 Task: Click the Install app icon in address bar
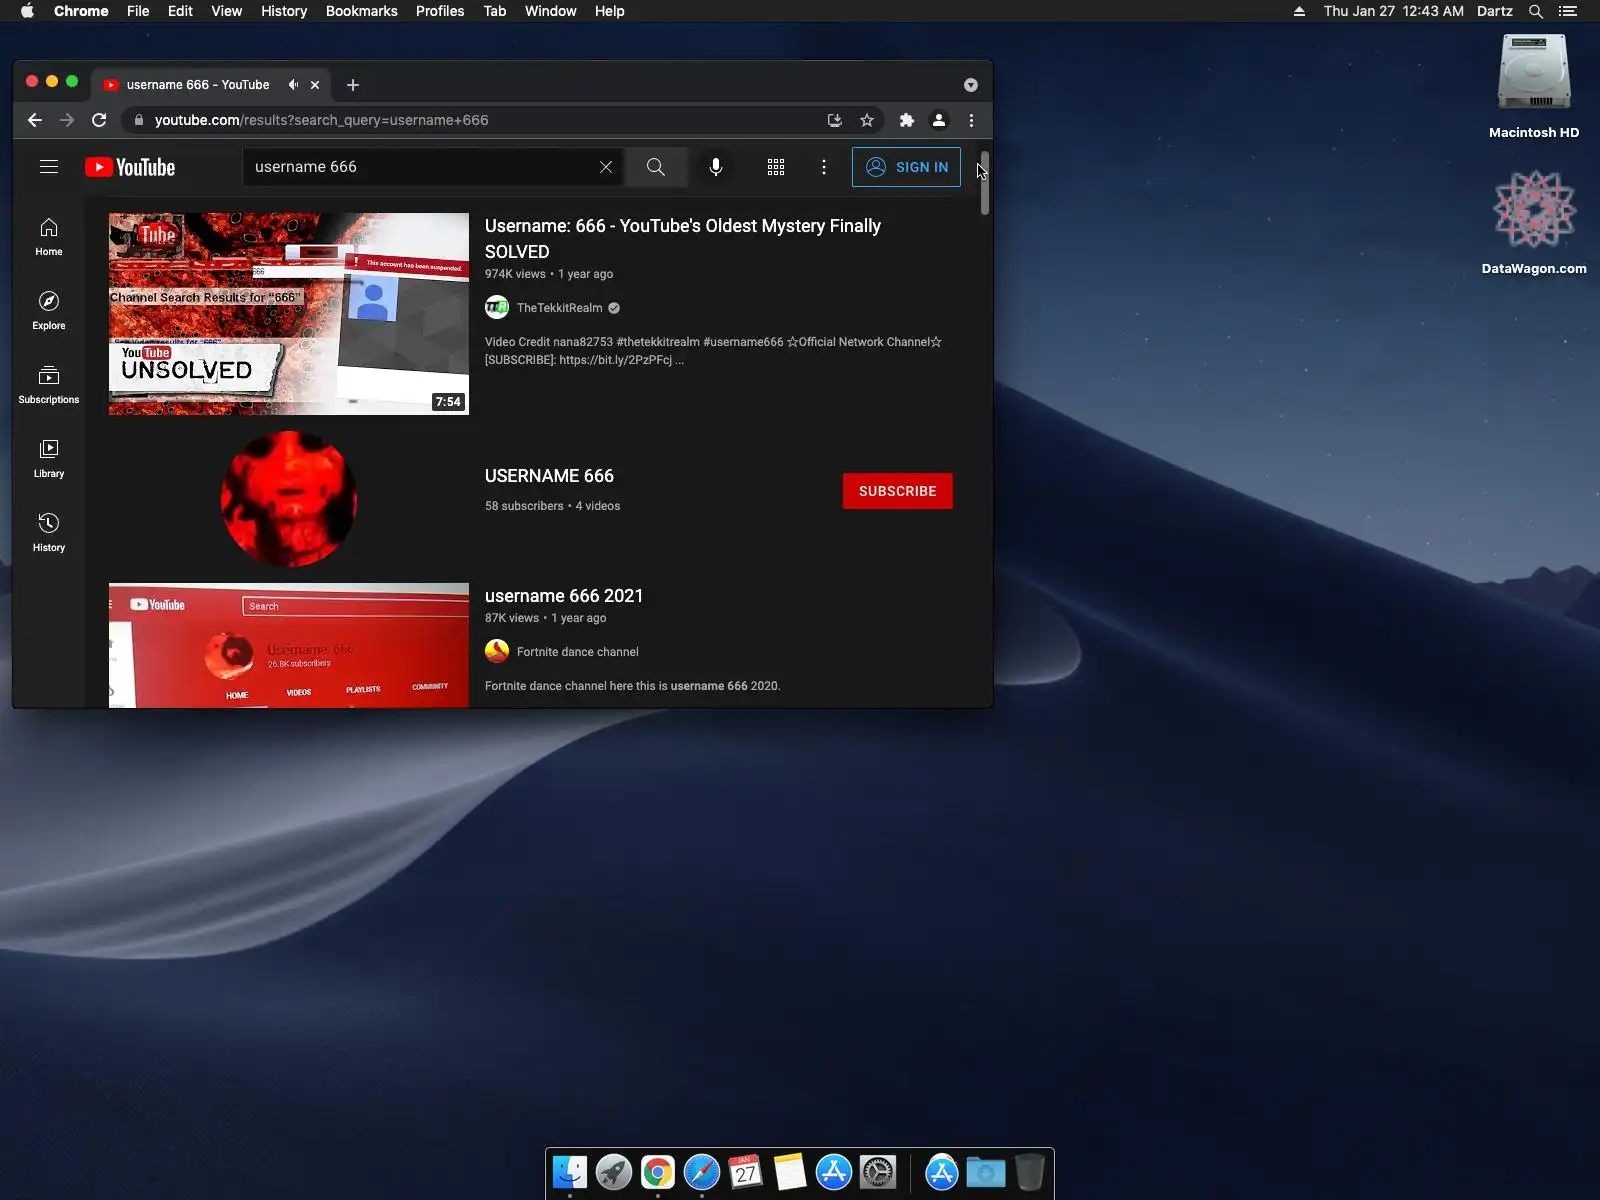coord(835,120)
